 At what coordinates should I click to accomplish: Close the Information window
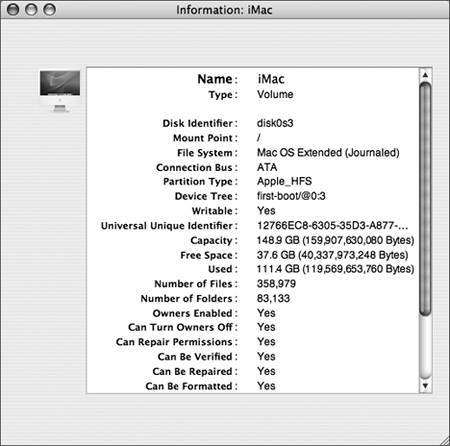pos(13,9)
